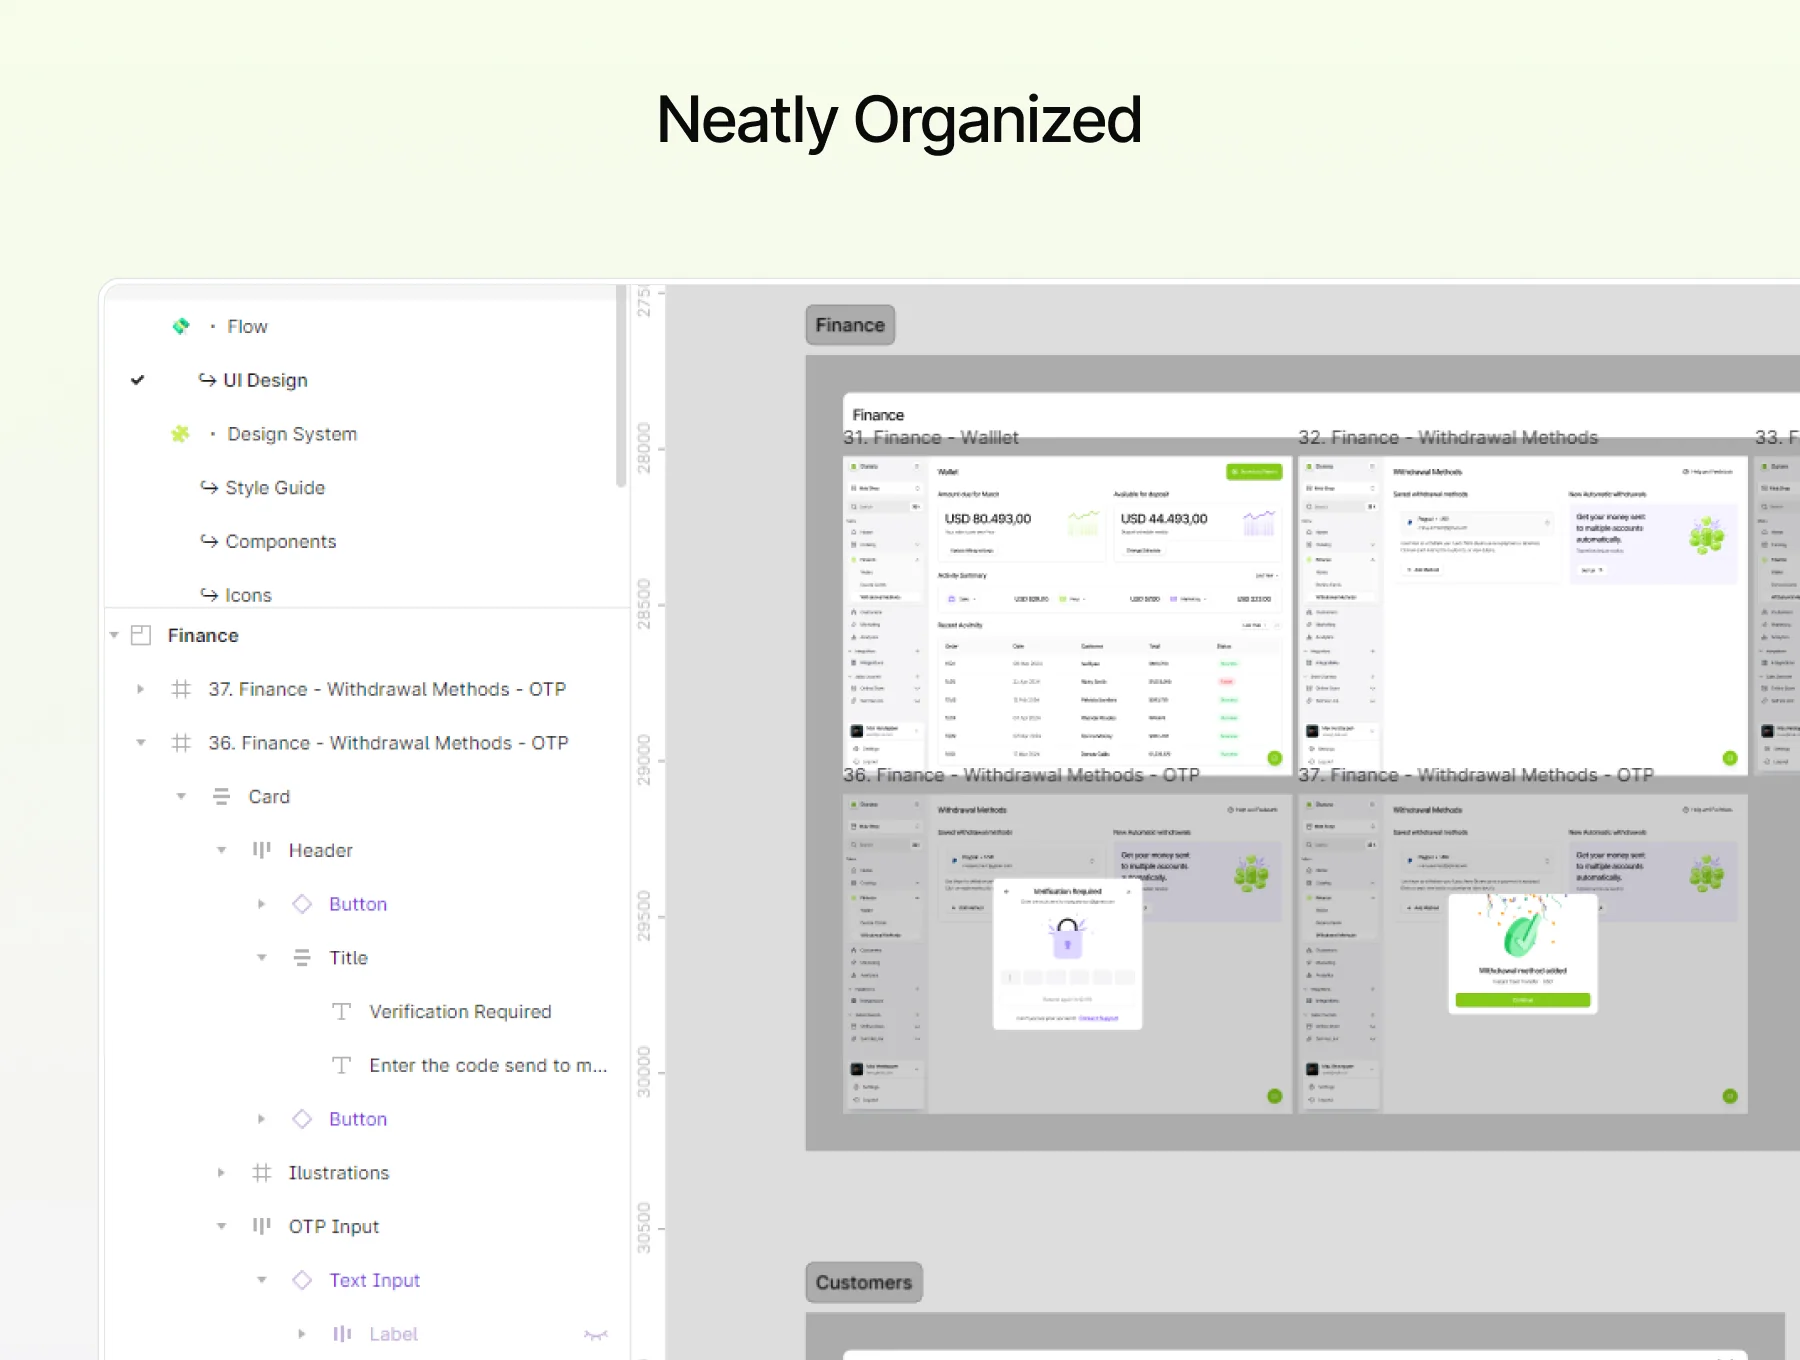Select the Ilustrations layer row
The image size is (1800, 1360).
[367, 1173]
